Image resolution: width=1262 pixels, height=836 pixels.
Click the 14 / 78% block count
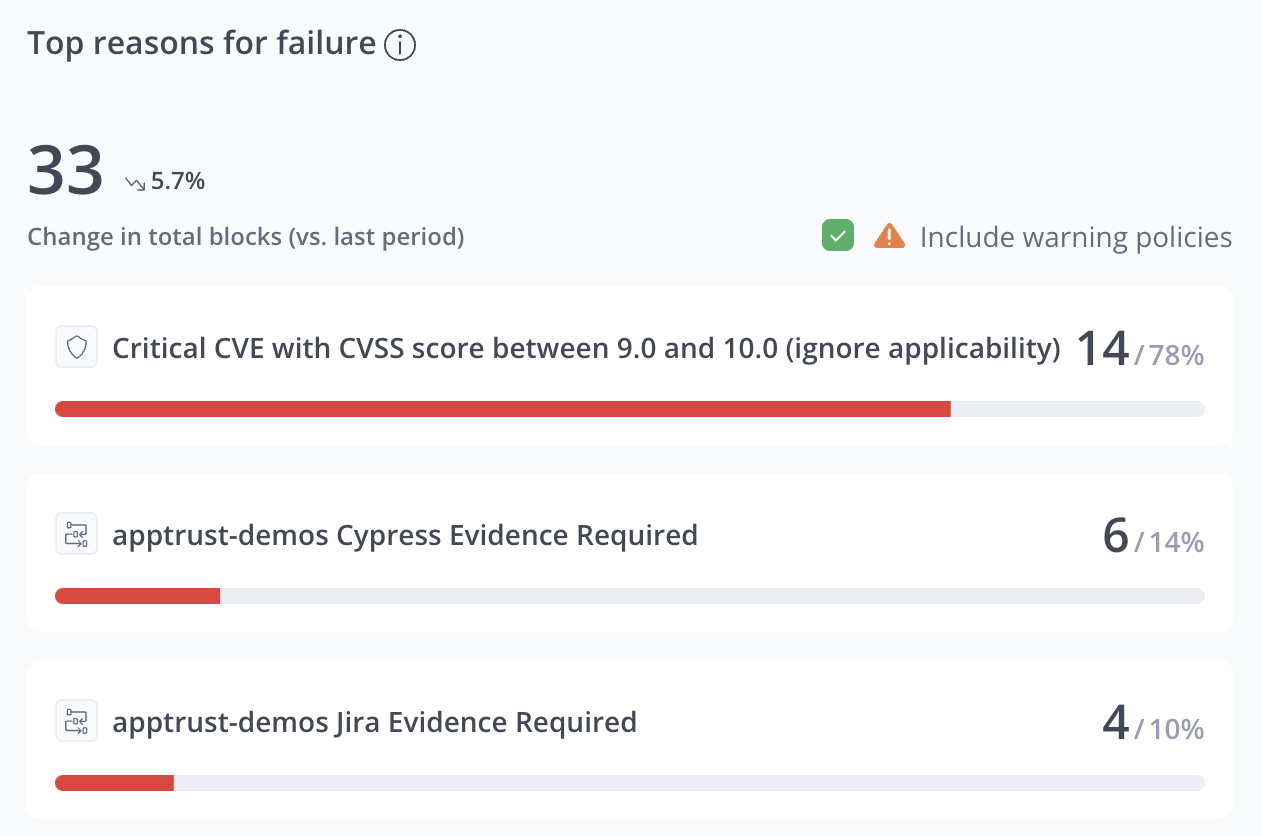[x=1139, y=351]
